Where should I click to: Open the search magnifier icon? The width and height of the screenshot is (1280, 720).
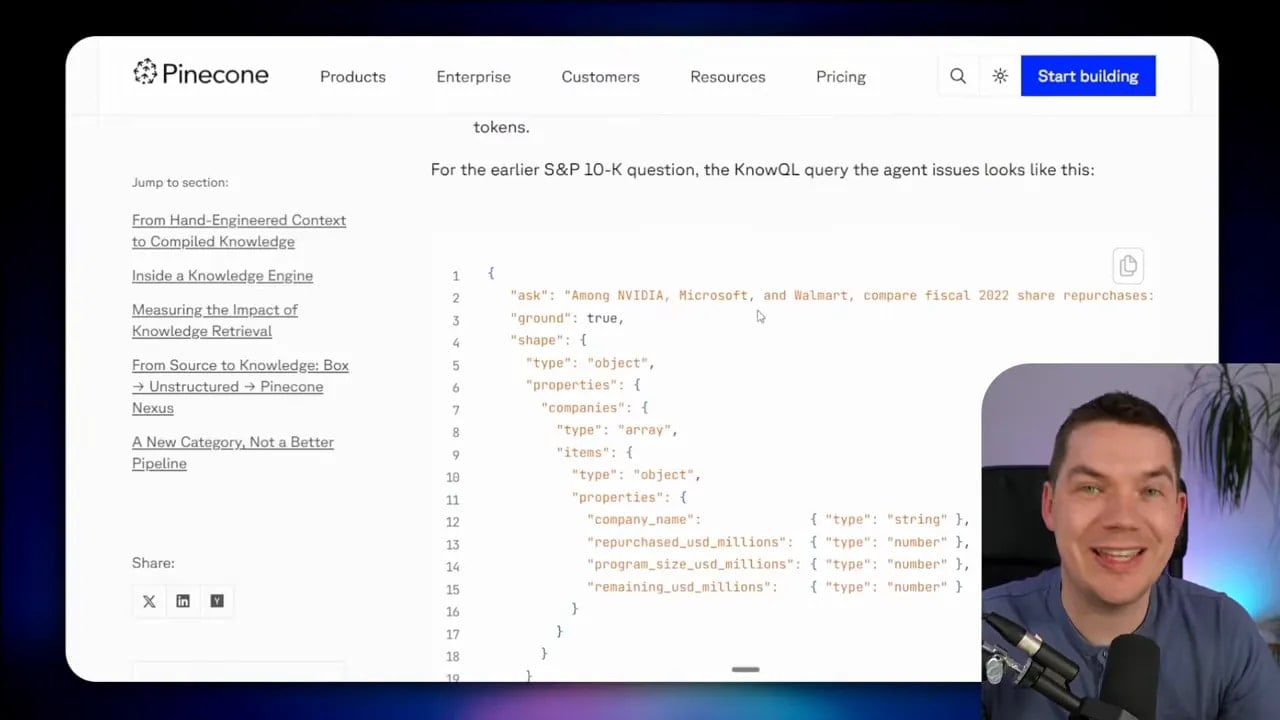point(958,76)
